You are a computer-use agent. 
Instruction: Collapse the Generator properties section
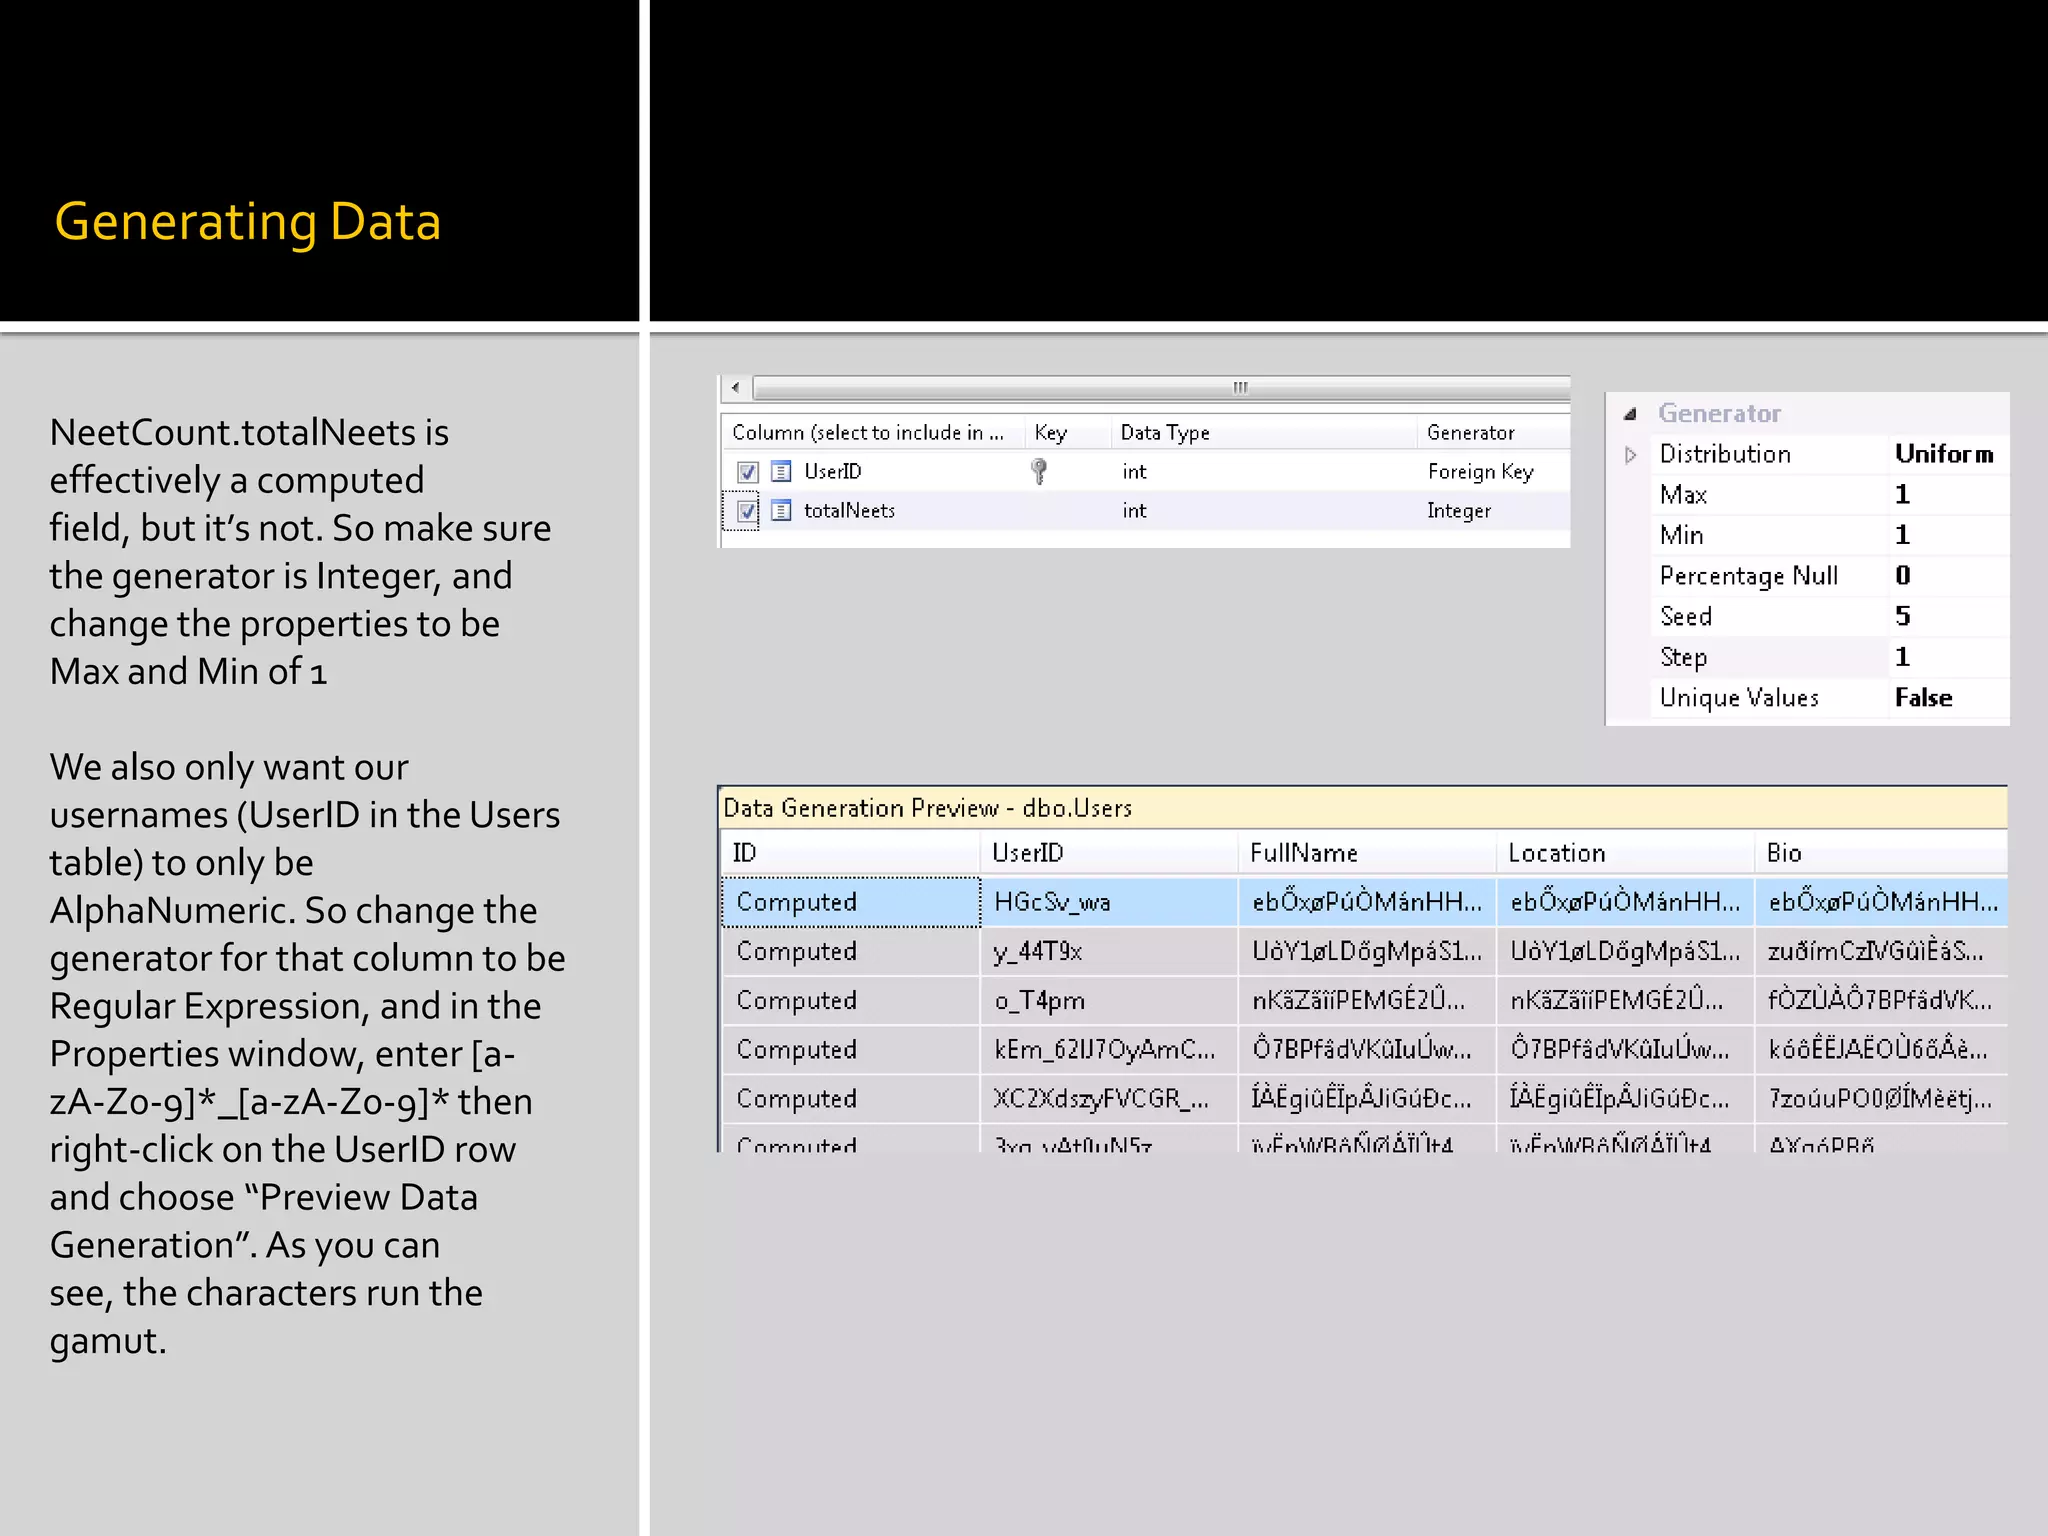tap(1630, 414)
